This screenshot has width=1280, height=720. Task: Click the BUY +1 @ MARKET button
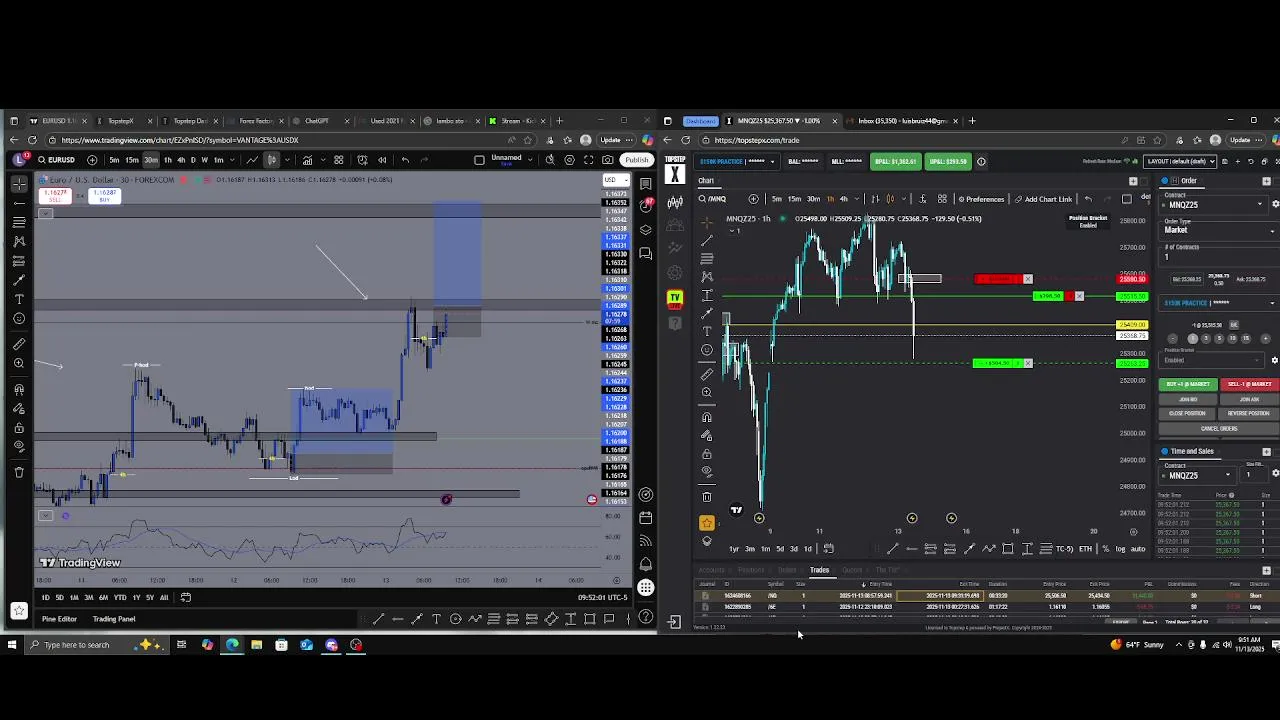(x=1188, y=385)
